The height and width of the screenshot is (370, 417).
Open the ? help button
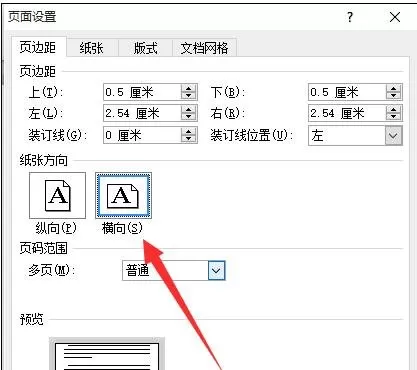pos(350,17)
